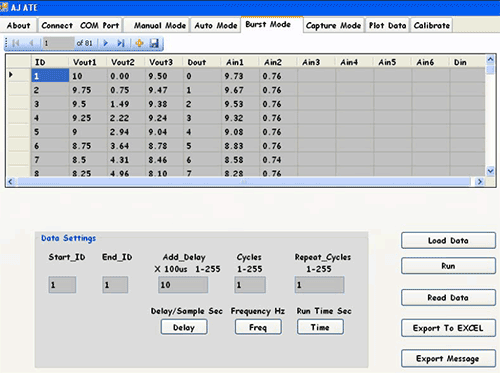
Task: Select Vout2 cell showing 1.49
Action: coord(126,104)
